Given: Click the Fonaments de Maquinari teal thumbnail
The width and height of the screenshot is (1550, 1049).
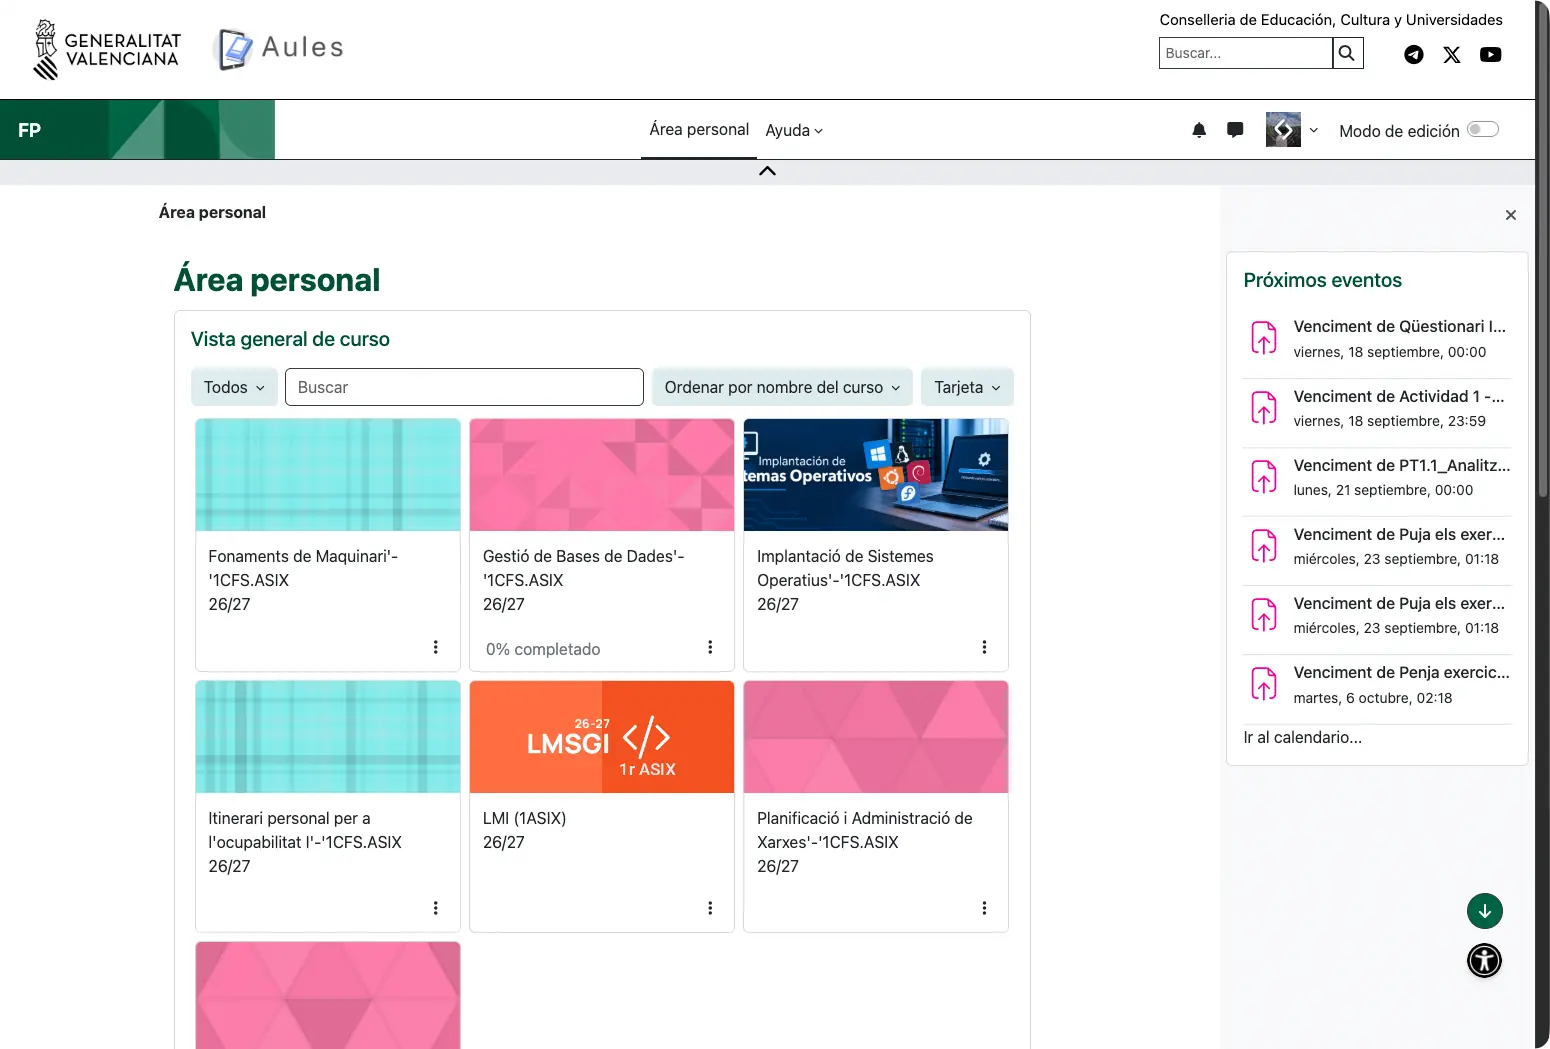Looking at the screenshot, I should [x=328, y=475].
